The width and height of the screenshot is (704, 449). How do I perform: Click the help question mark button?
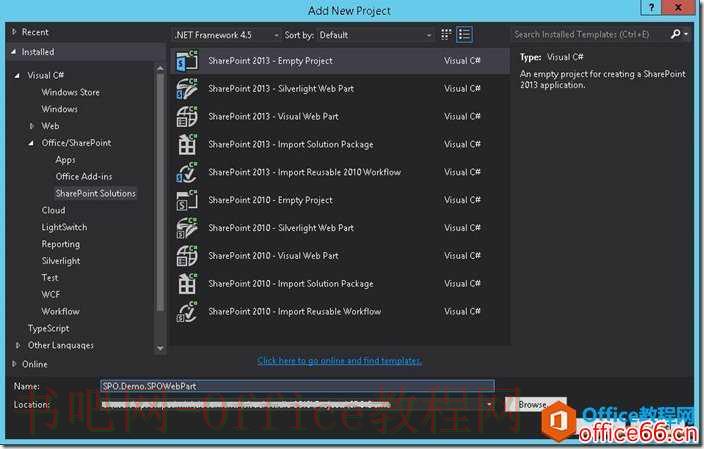click(x=652, y=8)
